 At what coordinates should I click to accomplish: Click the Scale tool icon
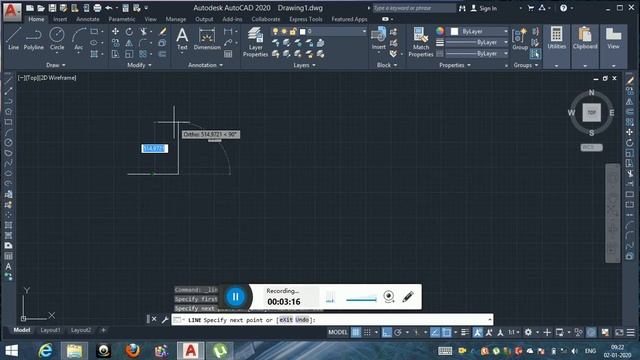click(x=129, y=54)
